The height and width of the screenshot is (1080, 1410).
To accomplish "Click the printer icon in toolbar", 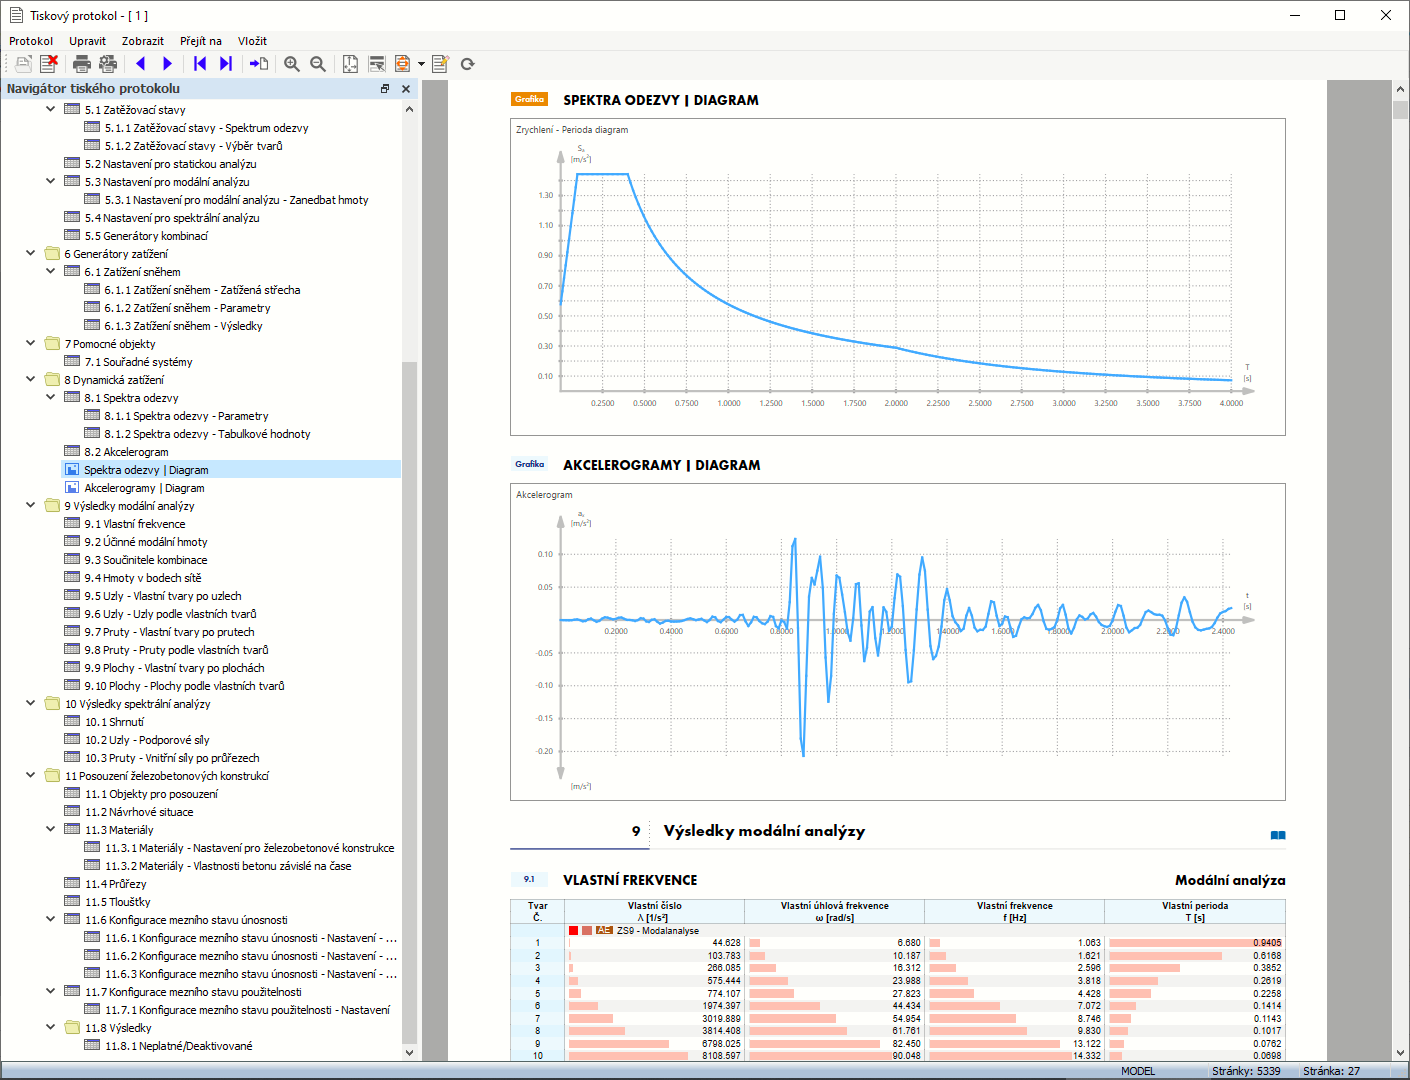I will (82, 64).
